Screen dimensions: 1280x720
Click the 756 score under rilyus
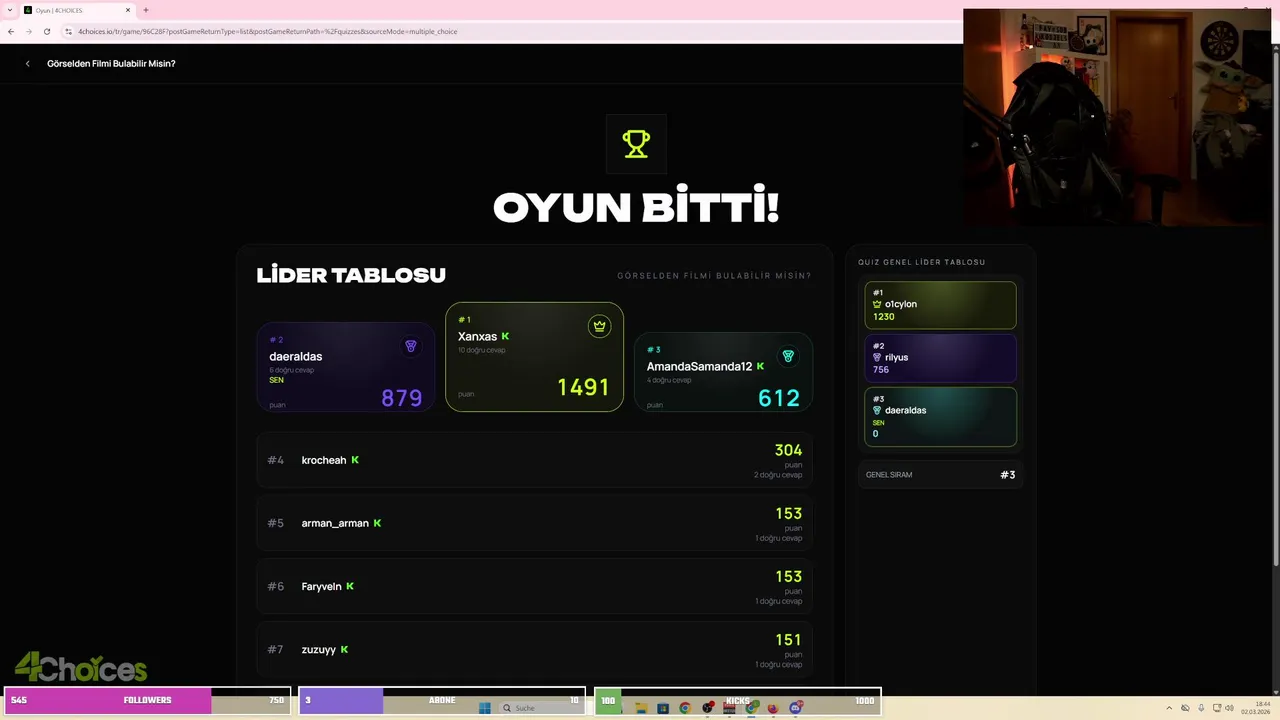pos(881,370)
